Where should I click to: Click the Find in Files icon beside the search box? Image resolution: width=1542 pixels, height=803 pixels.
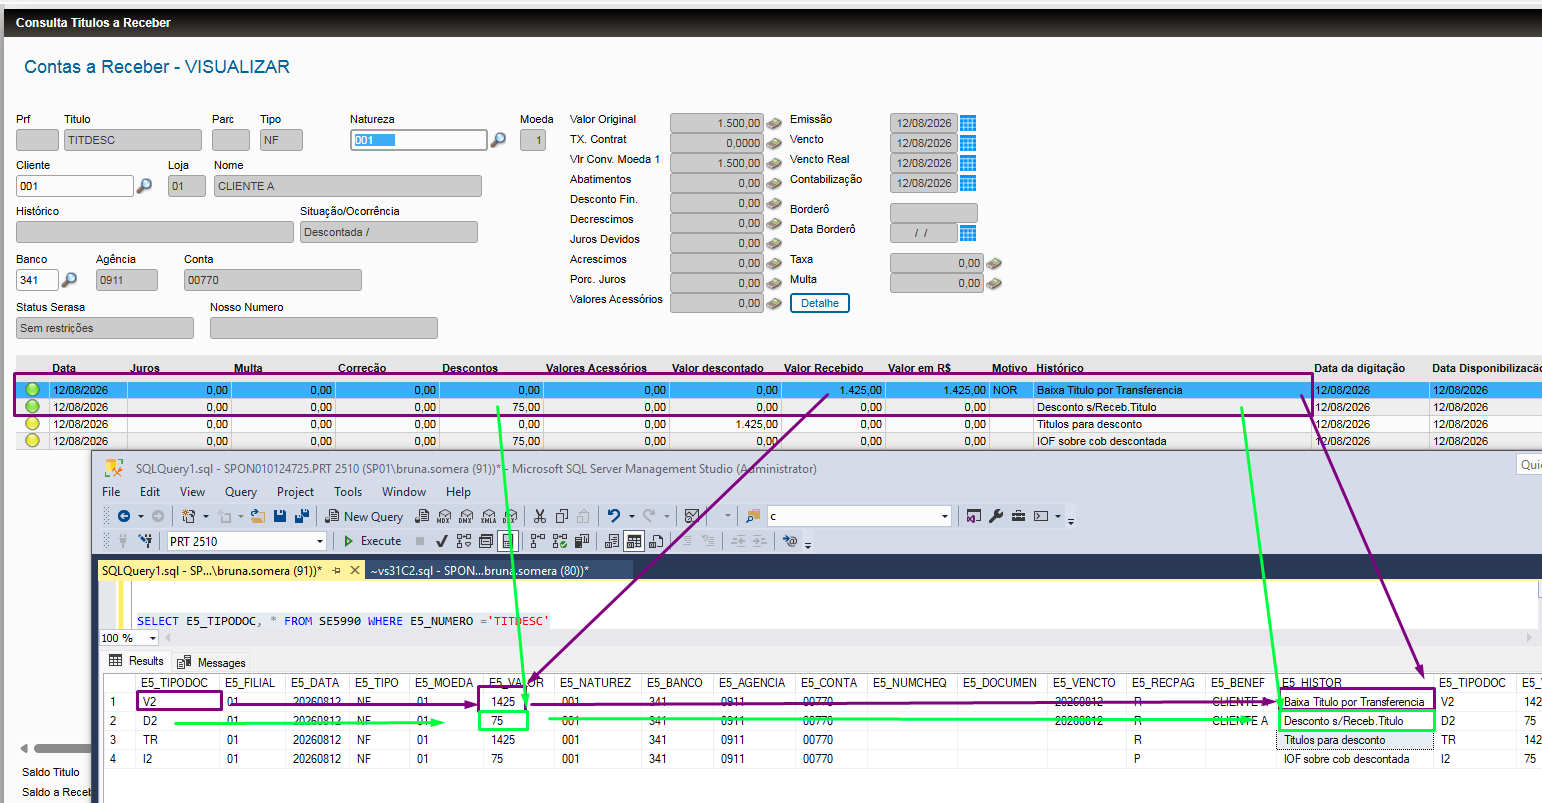[x=753, y=516]
